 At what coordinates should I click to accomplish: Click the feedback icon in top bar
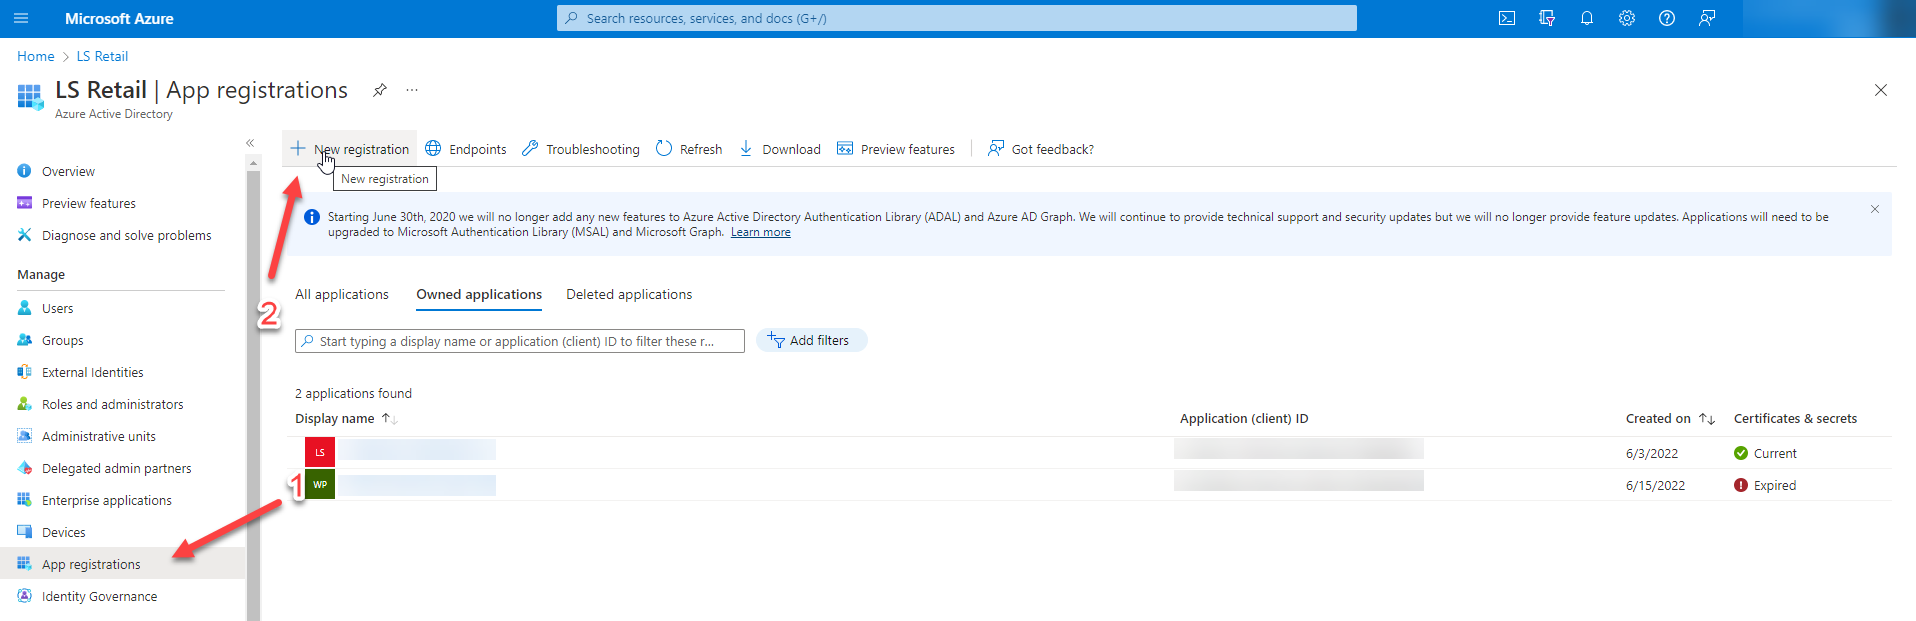coord(1706,18)
